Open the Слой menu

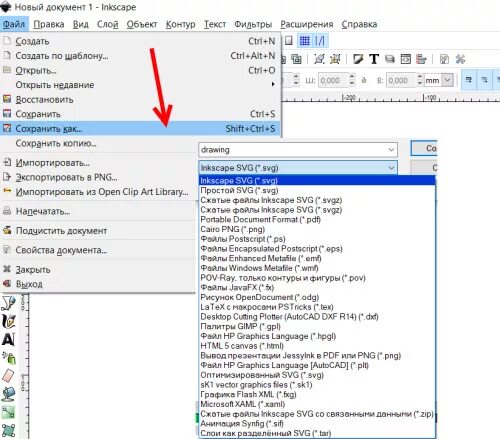tap(107, 24)
